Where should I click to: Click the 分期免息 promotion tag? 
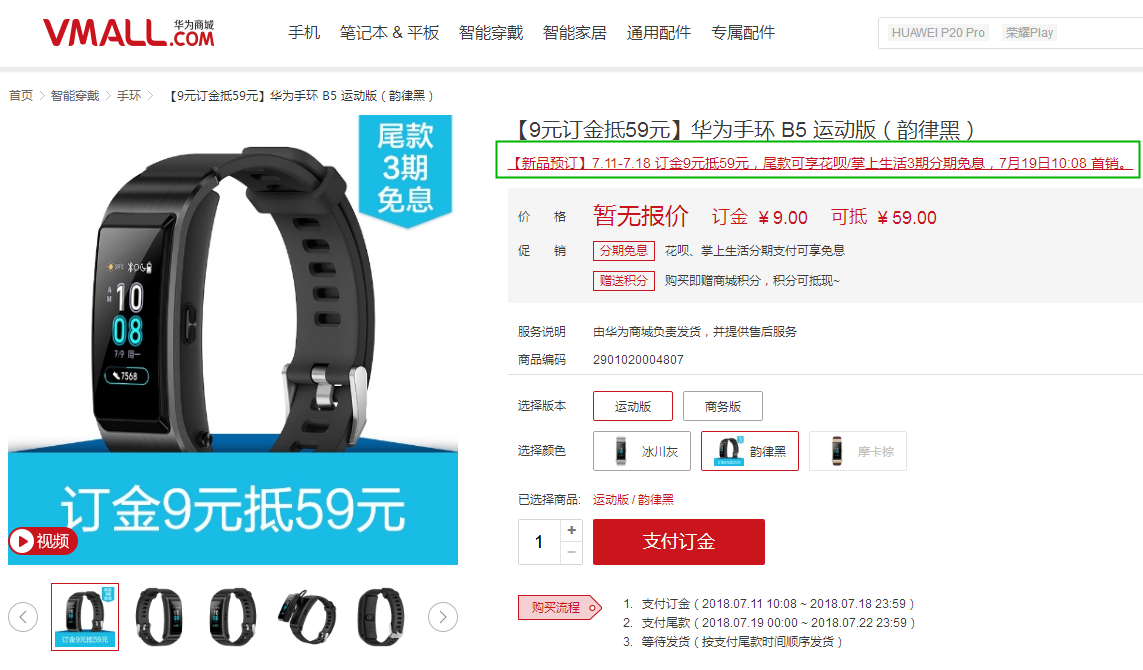(623, 251)
